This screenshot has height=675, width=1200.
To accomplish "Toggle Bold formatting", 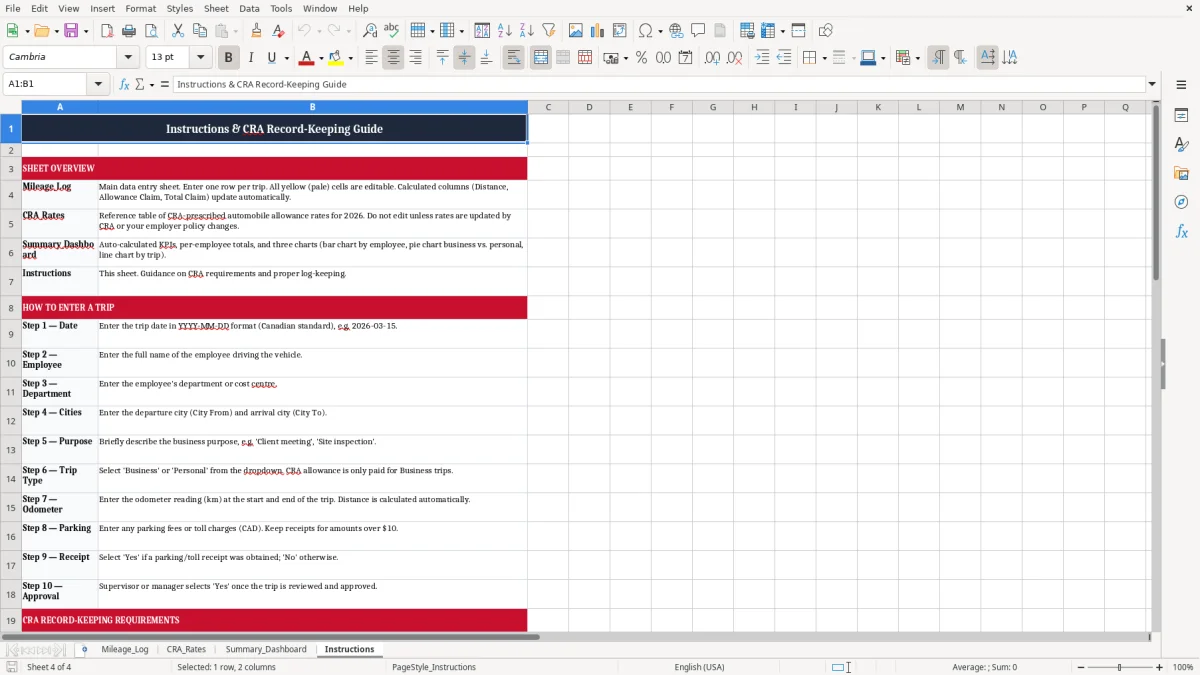I will coord(228,58).
